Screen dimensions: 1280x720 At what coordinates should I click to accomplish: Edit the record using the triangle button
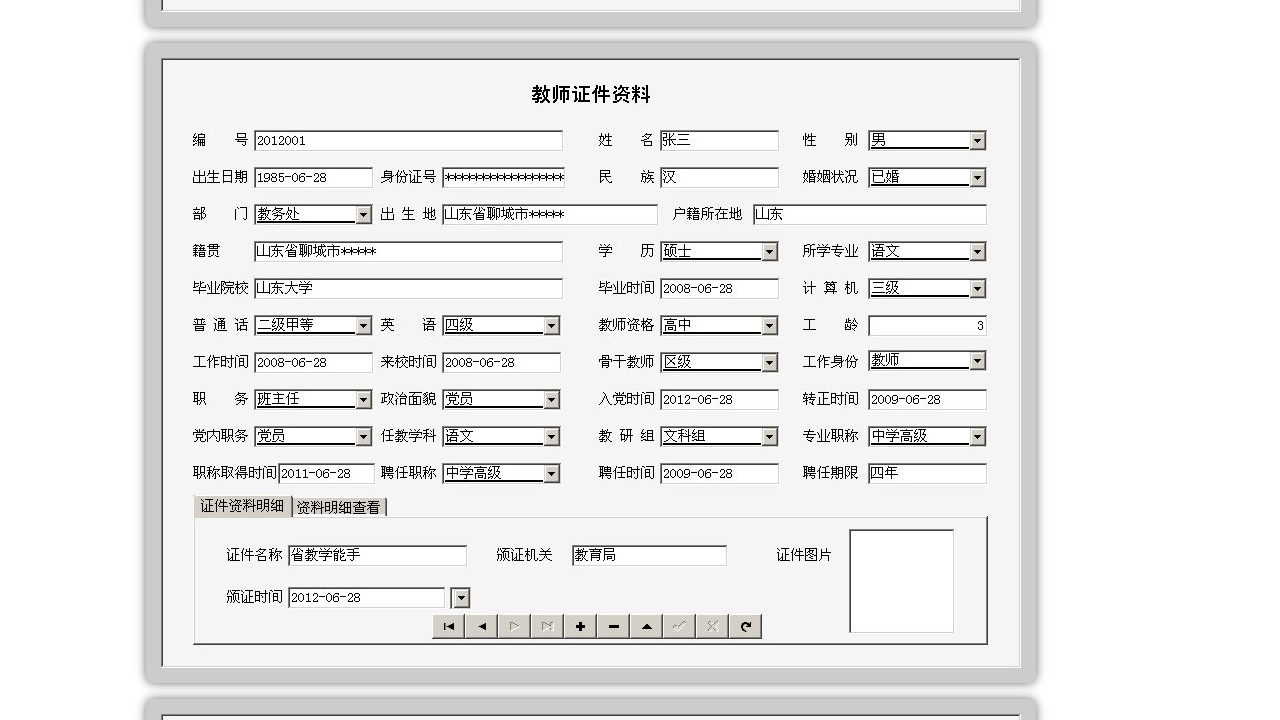pos(646,626)
